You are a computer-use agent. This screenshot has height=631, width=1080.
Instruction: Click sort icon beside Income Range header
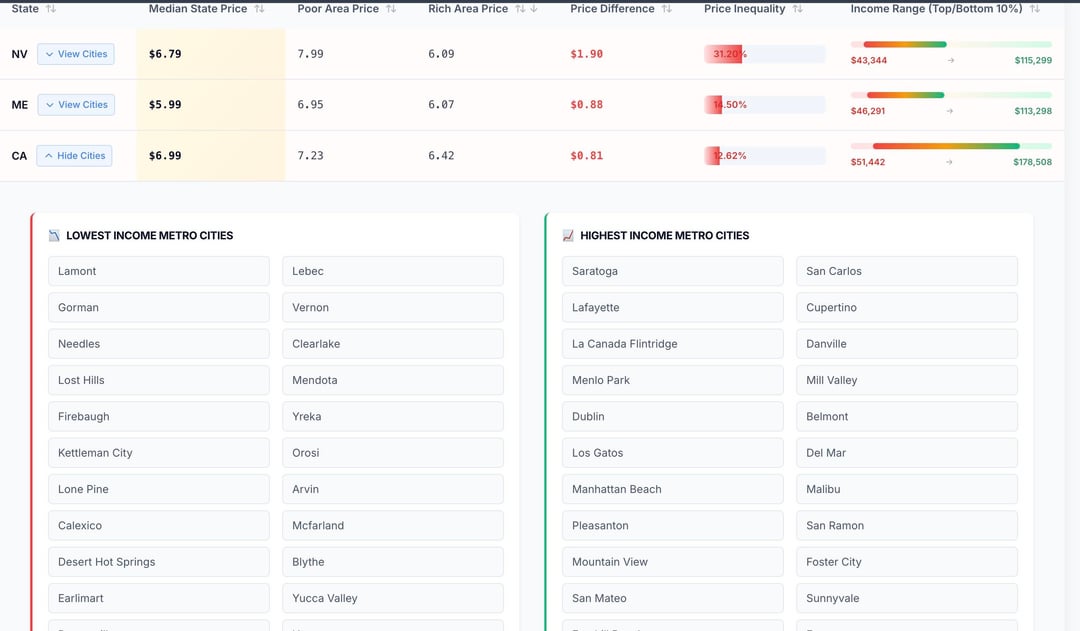click(x=1035, y=9)
